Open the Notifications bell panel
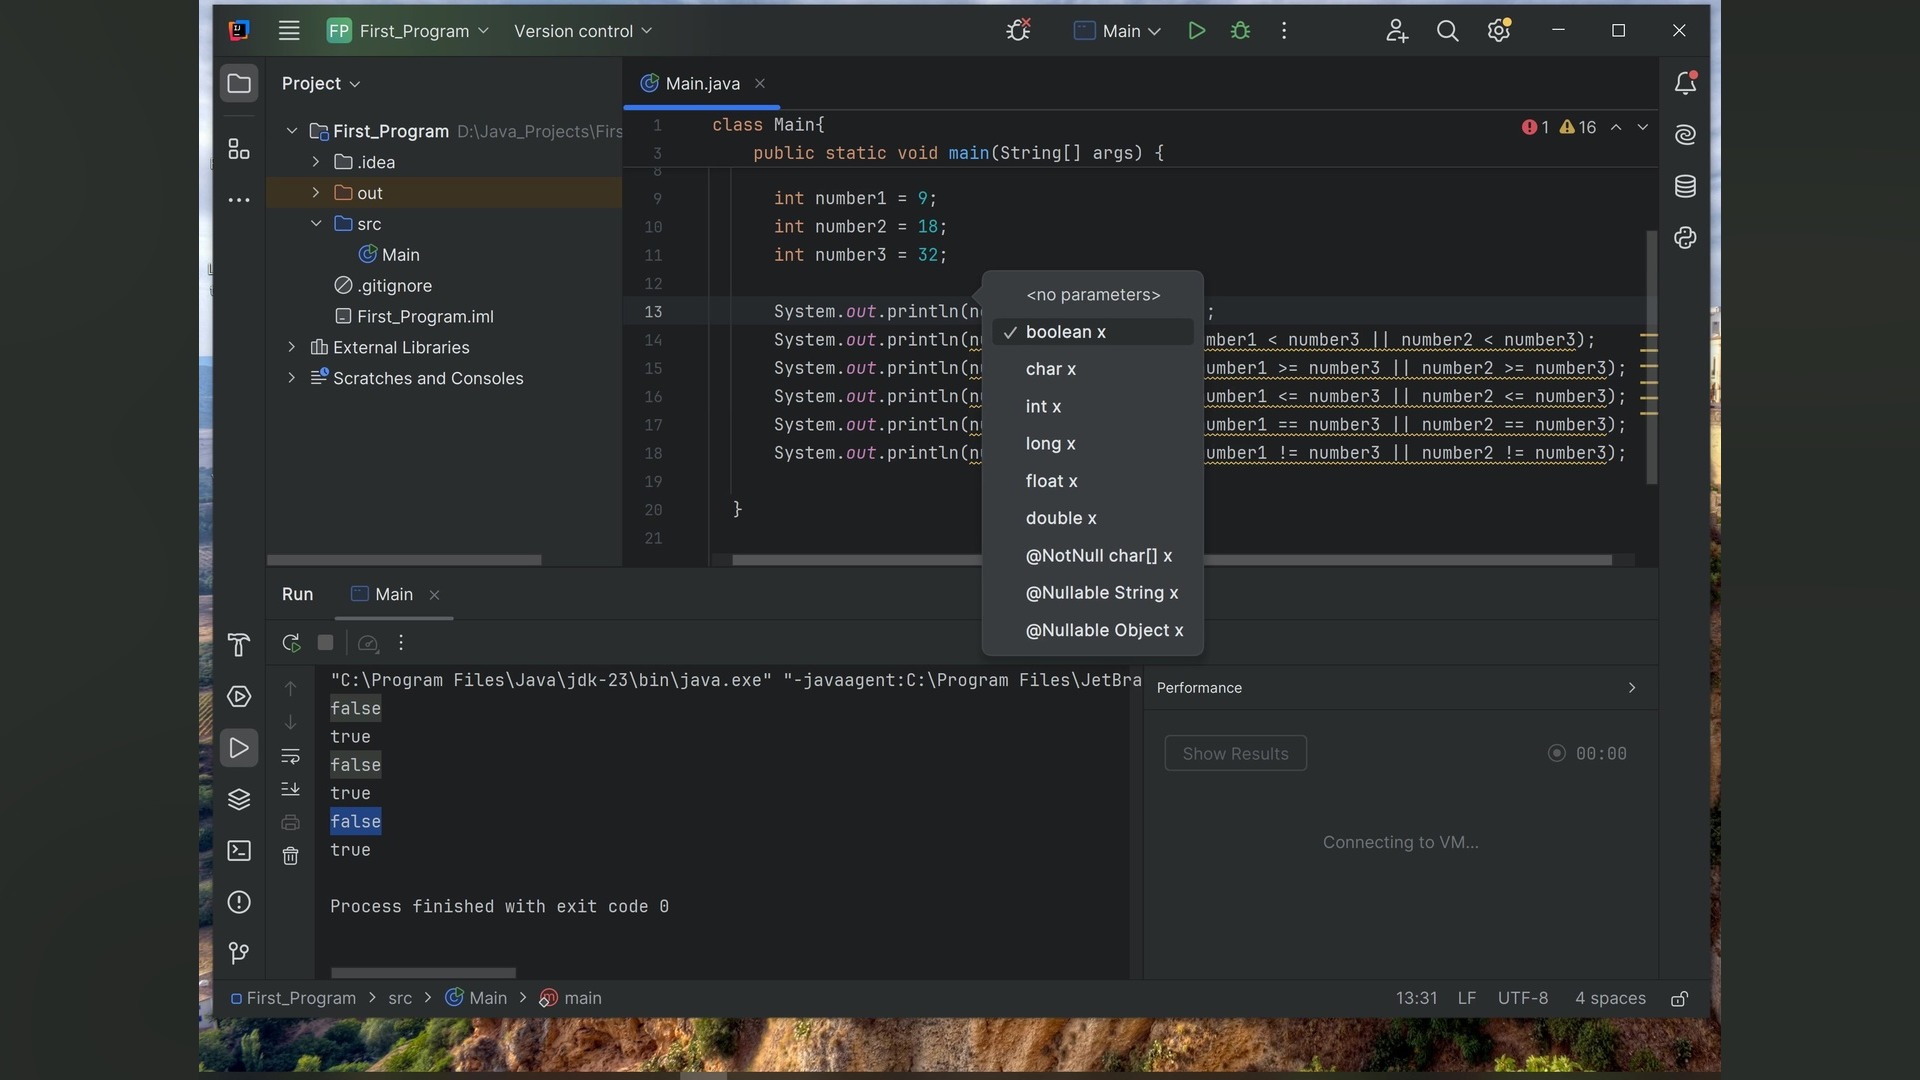The width and height of the screenshot is (1920, 1080). [1685, 83]
